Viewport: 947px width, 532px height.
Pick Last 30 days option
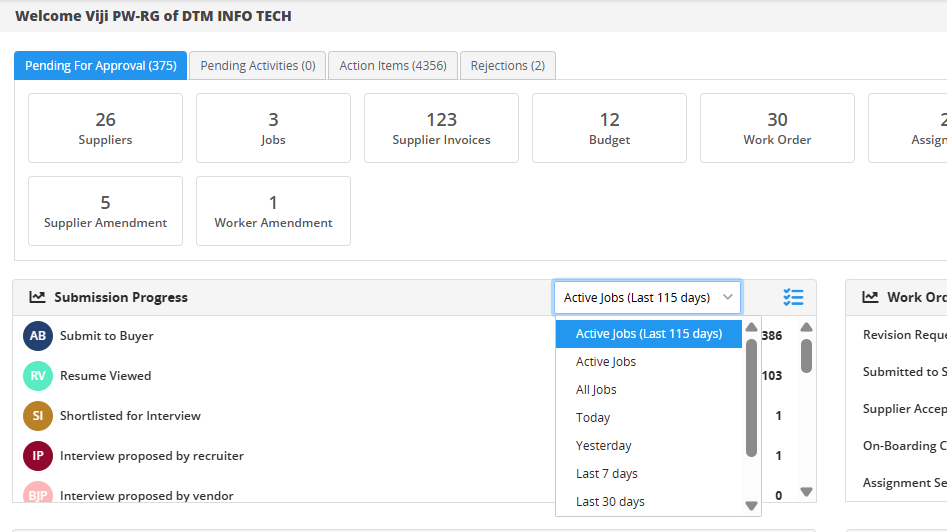click(649, 502)
